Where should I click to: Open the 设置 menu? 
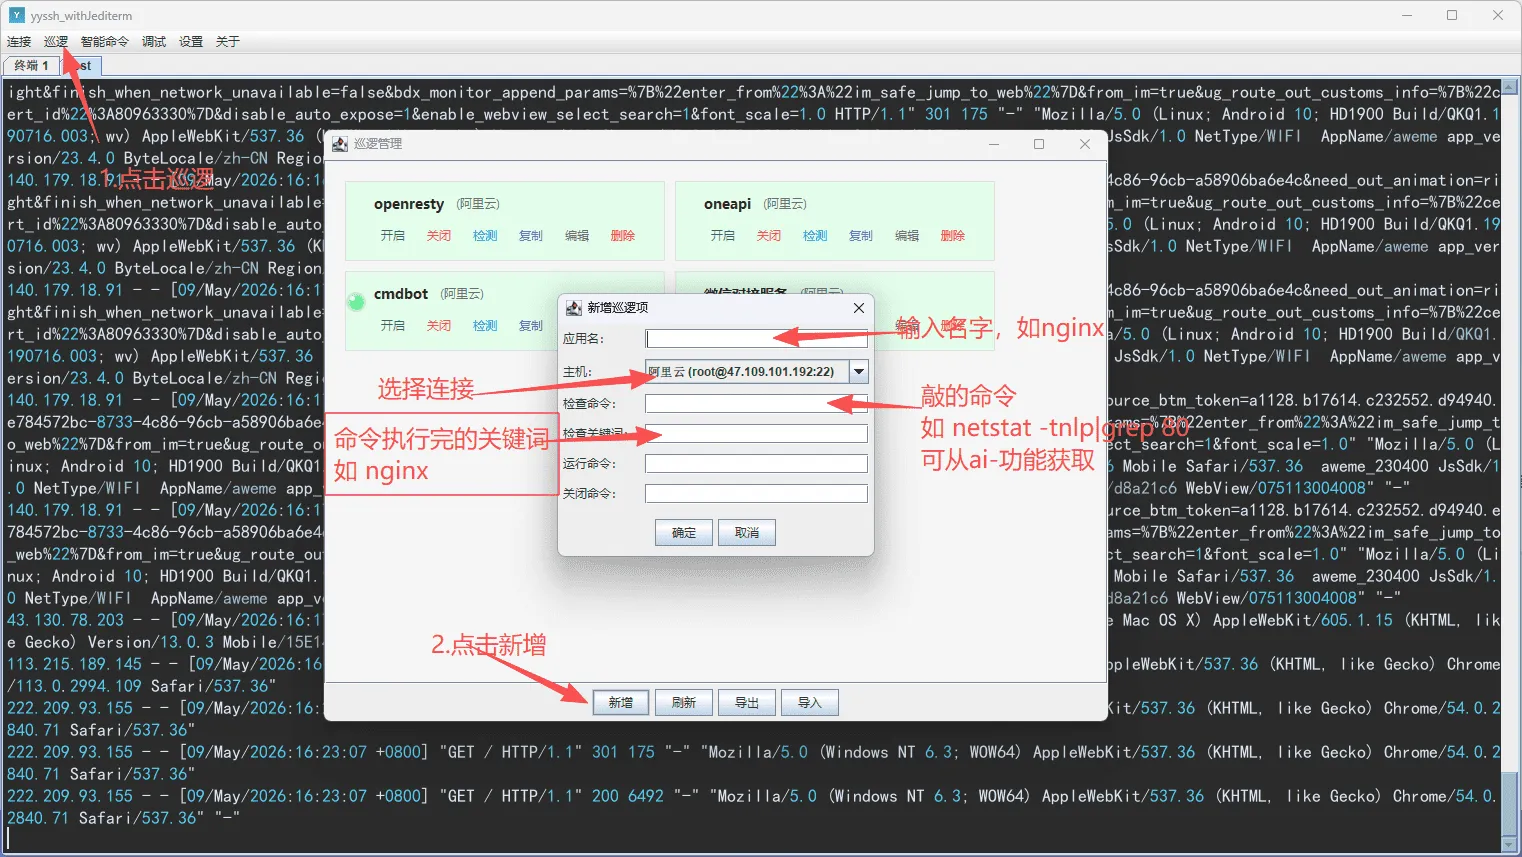tap(191, 42)
